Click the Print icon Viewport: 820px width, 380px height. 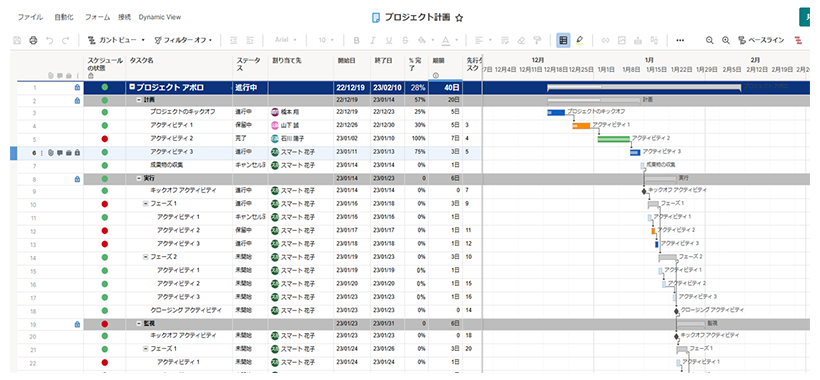tap(33, 40)
